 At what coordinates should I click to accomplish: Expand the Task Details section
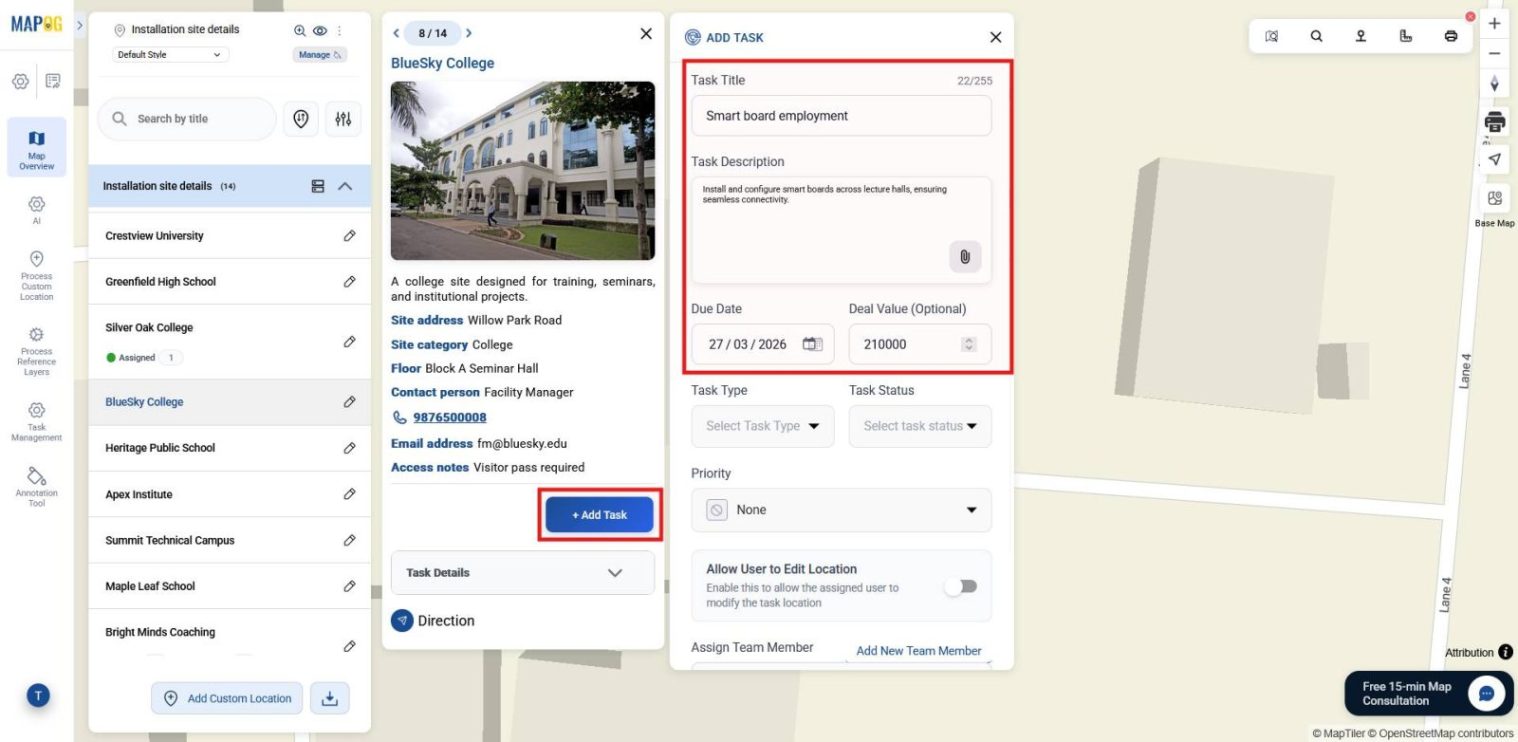coord(522,572)
